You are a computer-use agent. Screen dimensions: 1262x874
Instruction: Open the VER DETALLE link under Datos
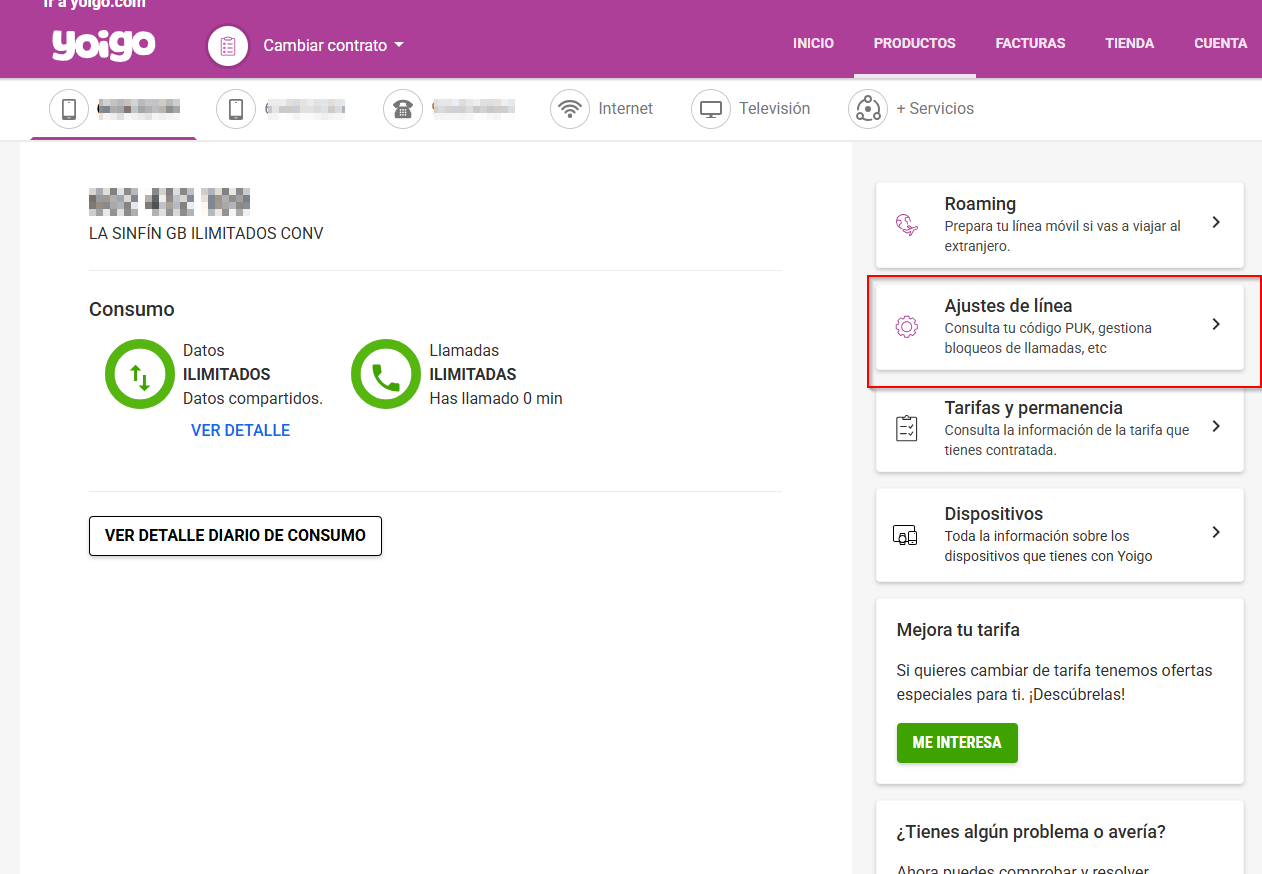[240, 430]
